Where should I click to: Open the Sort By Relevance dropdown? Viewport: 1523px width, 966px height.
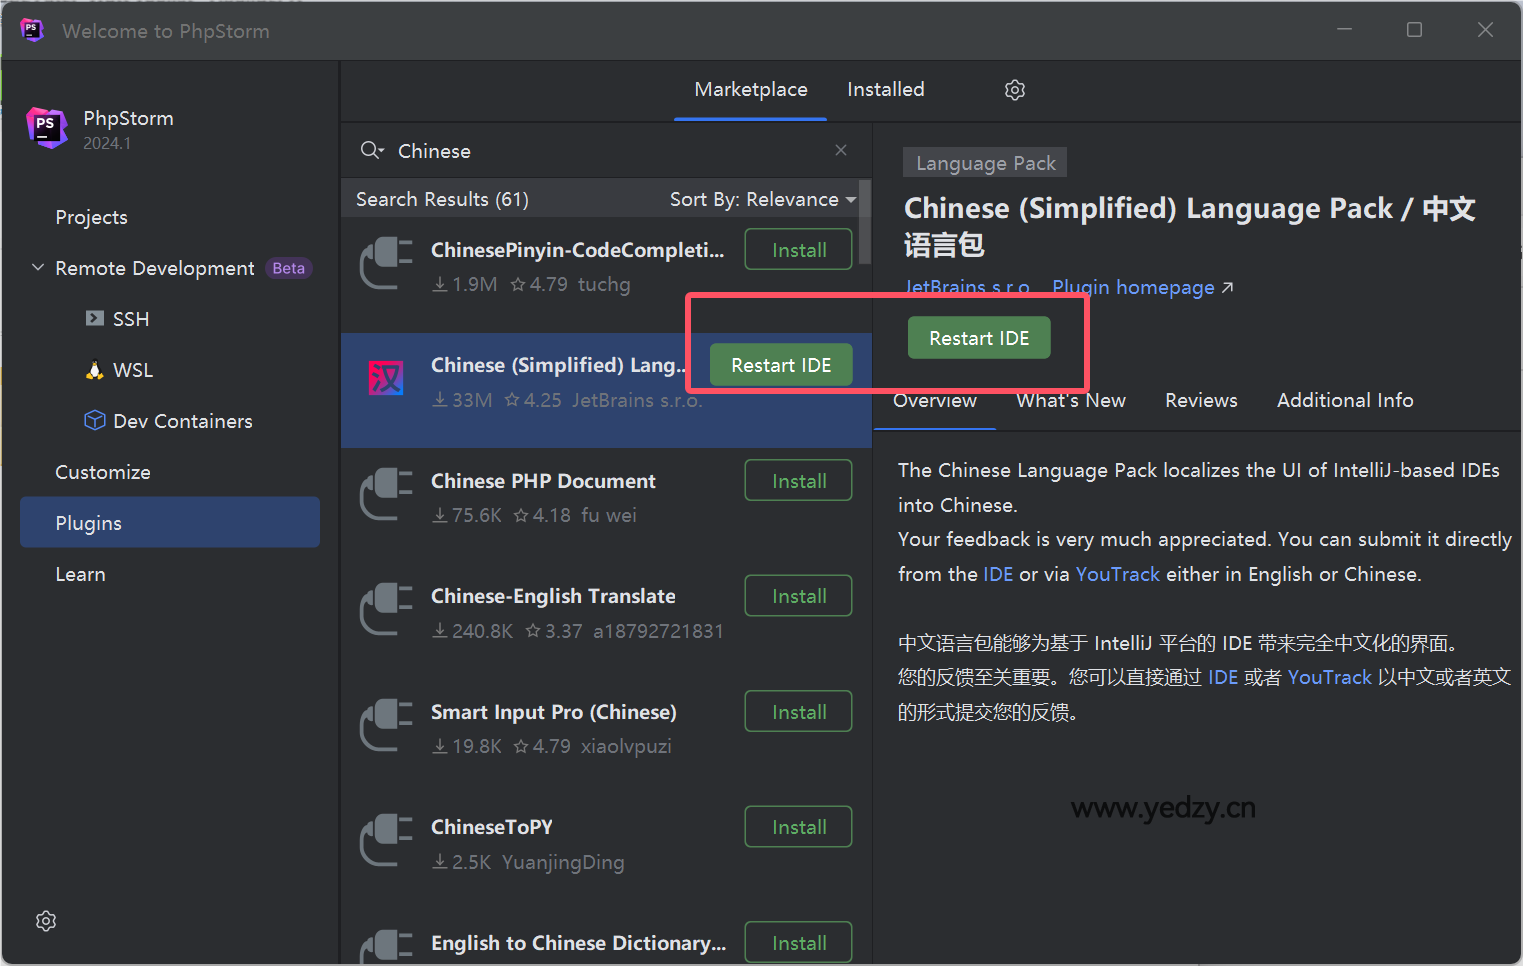[763, 199]
